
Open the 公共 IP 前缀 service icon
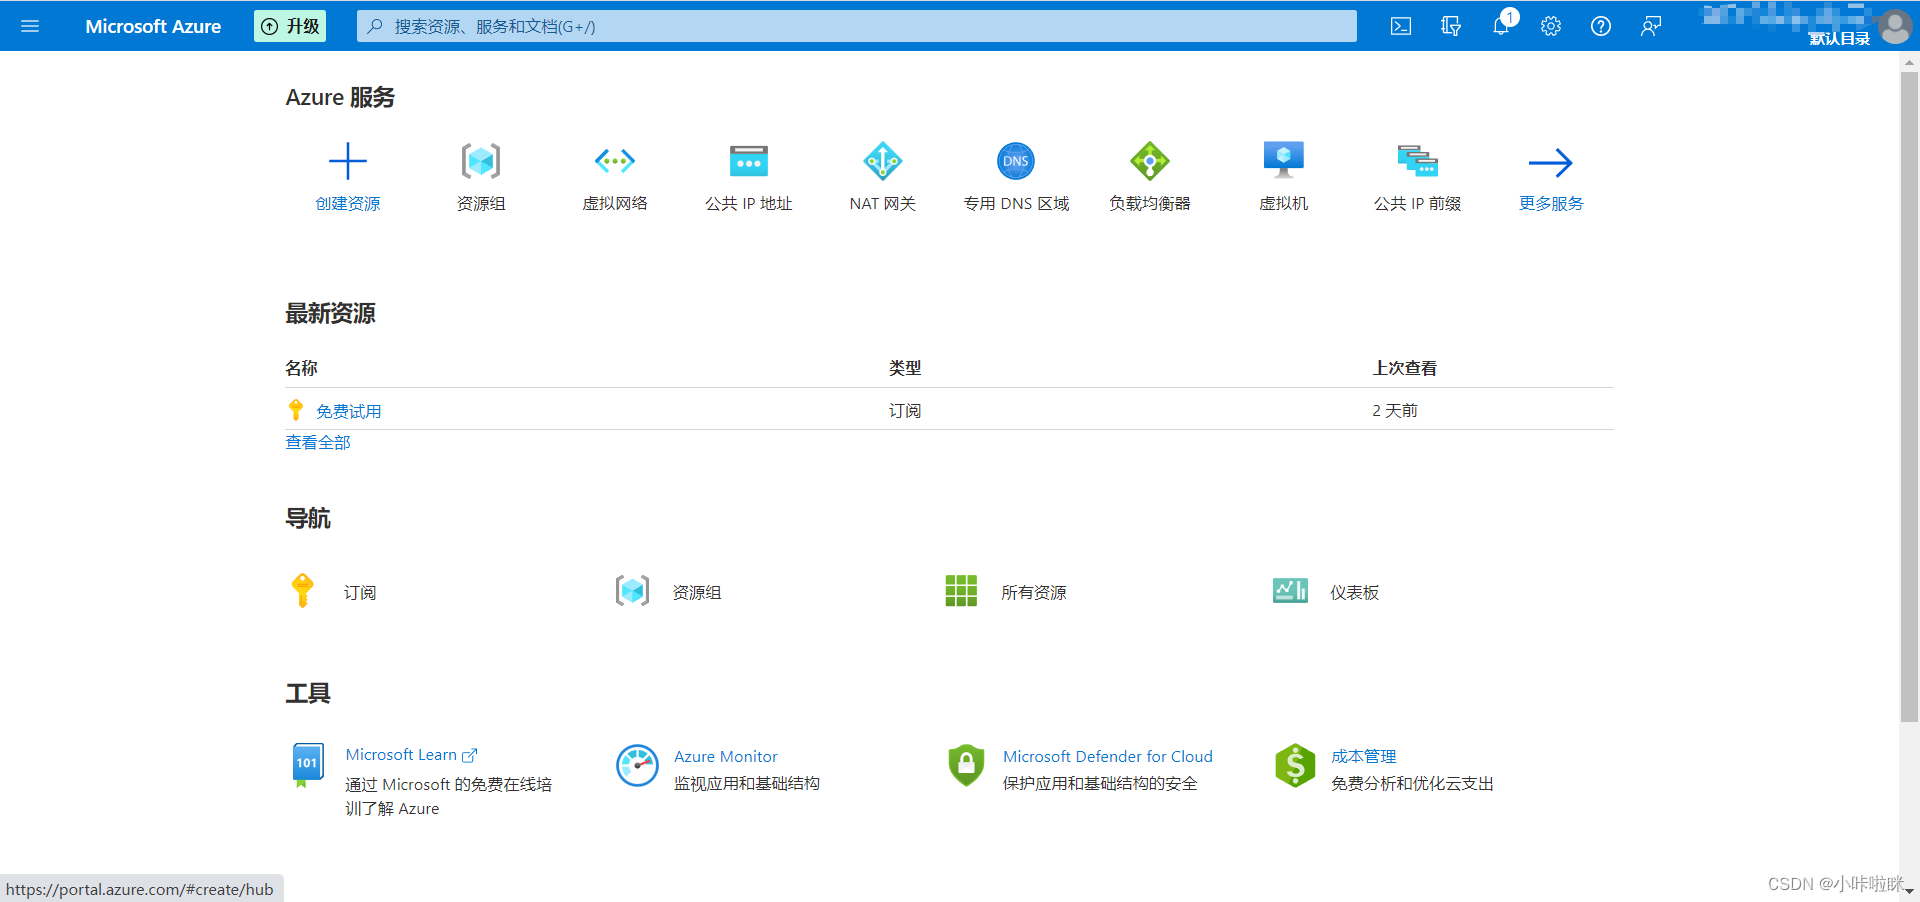tap(1418, 161)
